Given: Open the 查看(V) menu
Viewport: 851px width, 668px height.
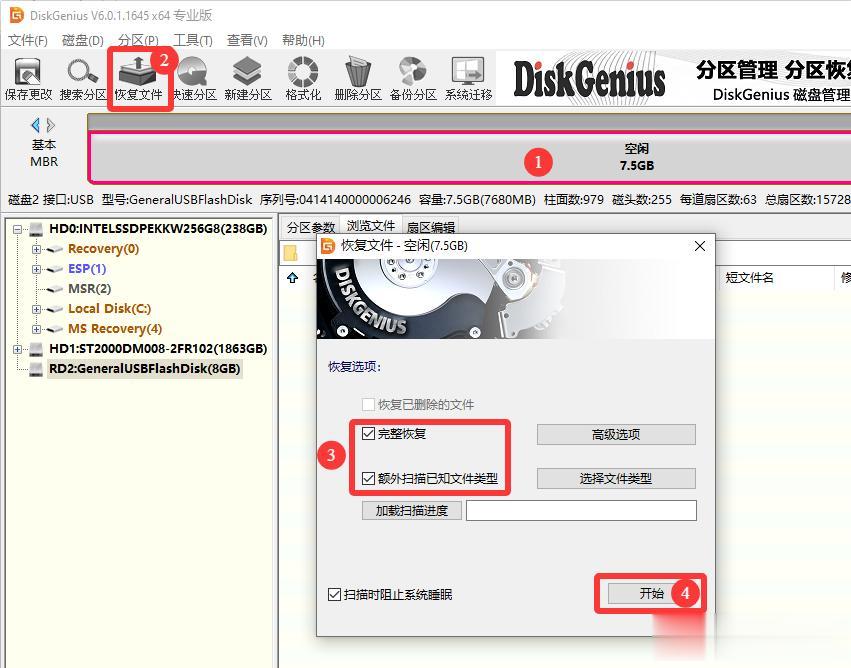Looking at the screenshot, I should click(x=247, y=40).
